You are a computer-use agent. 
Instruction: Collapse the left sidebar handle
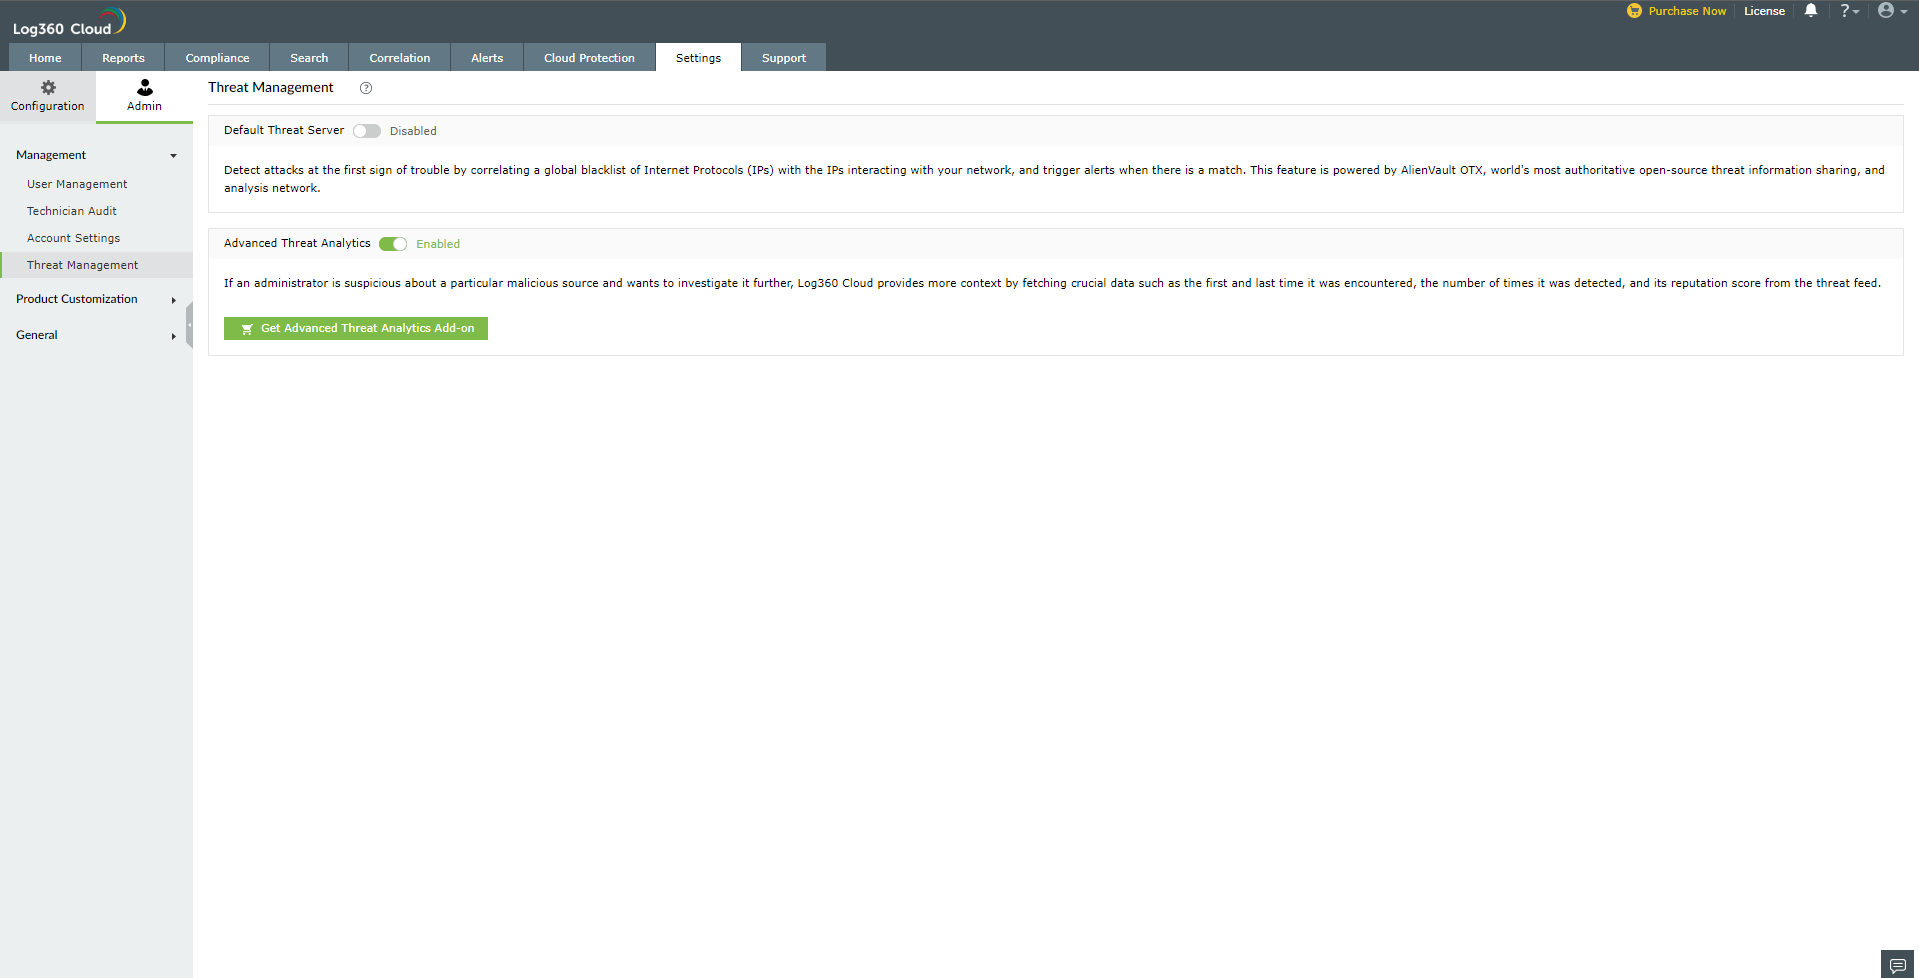[189, 325]
